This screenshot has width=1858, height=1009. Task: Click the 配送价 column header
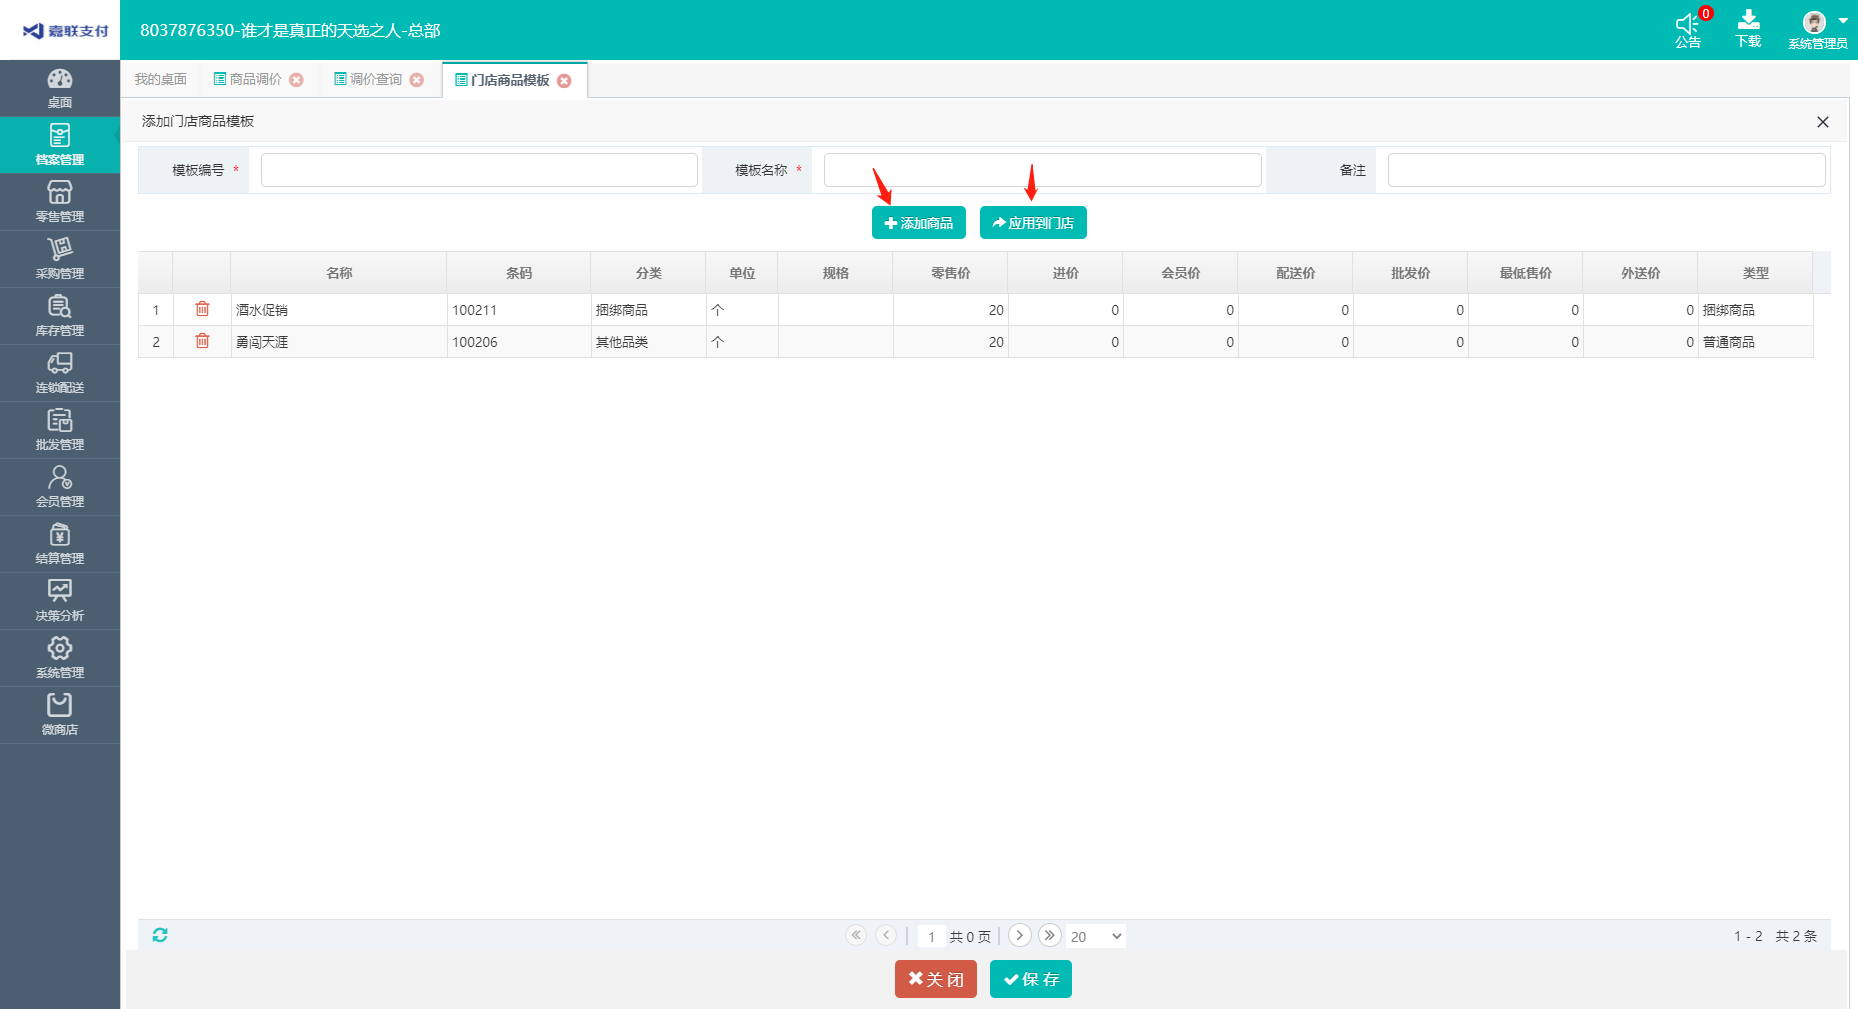tap(1295, 273)
